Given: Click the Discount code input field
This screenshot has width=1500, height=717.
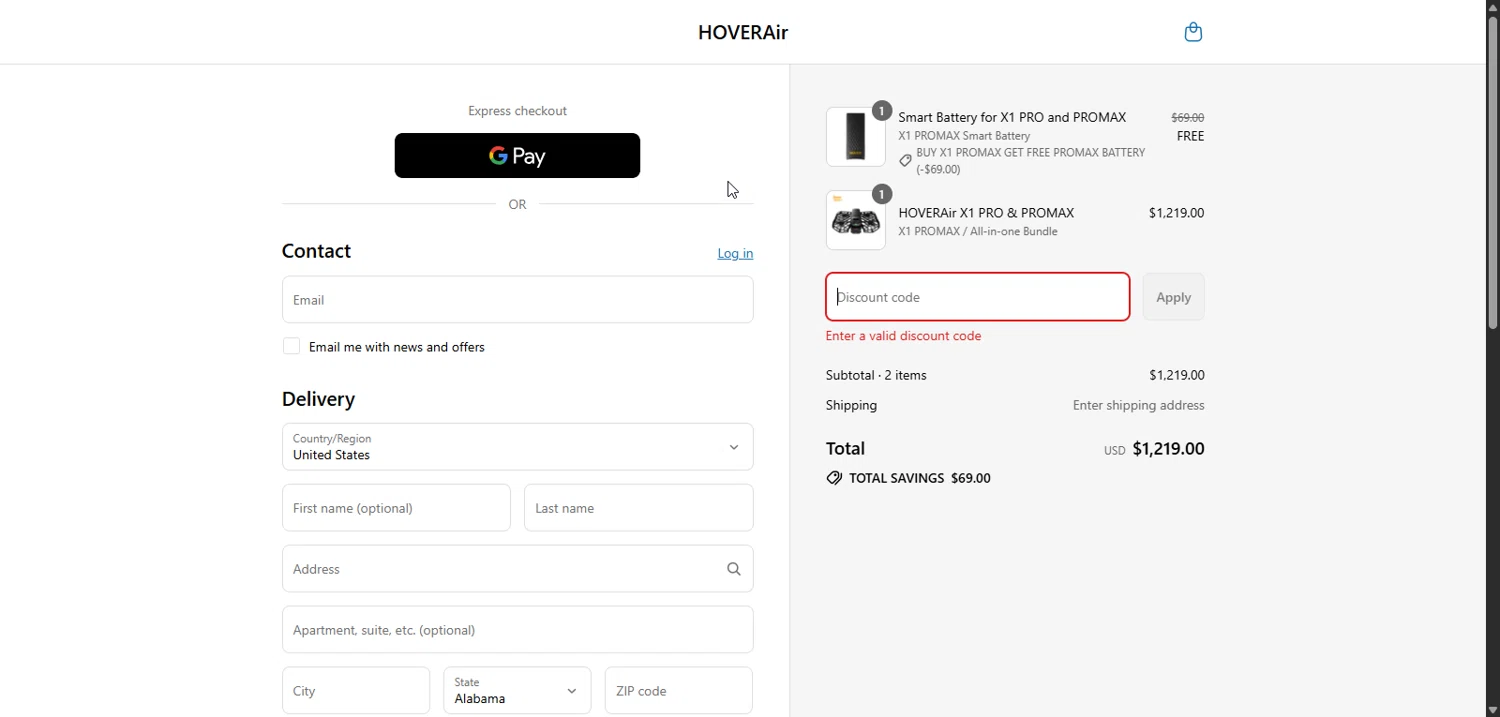Looking at the screenshot, I should [x=978, y=296].
